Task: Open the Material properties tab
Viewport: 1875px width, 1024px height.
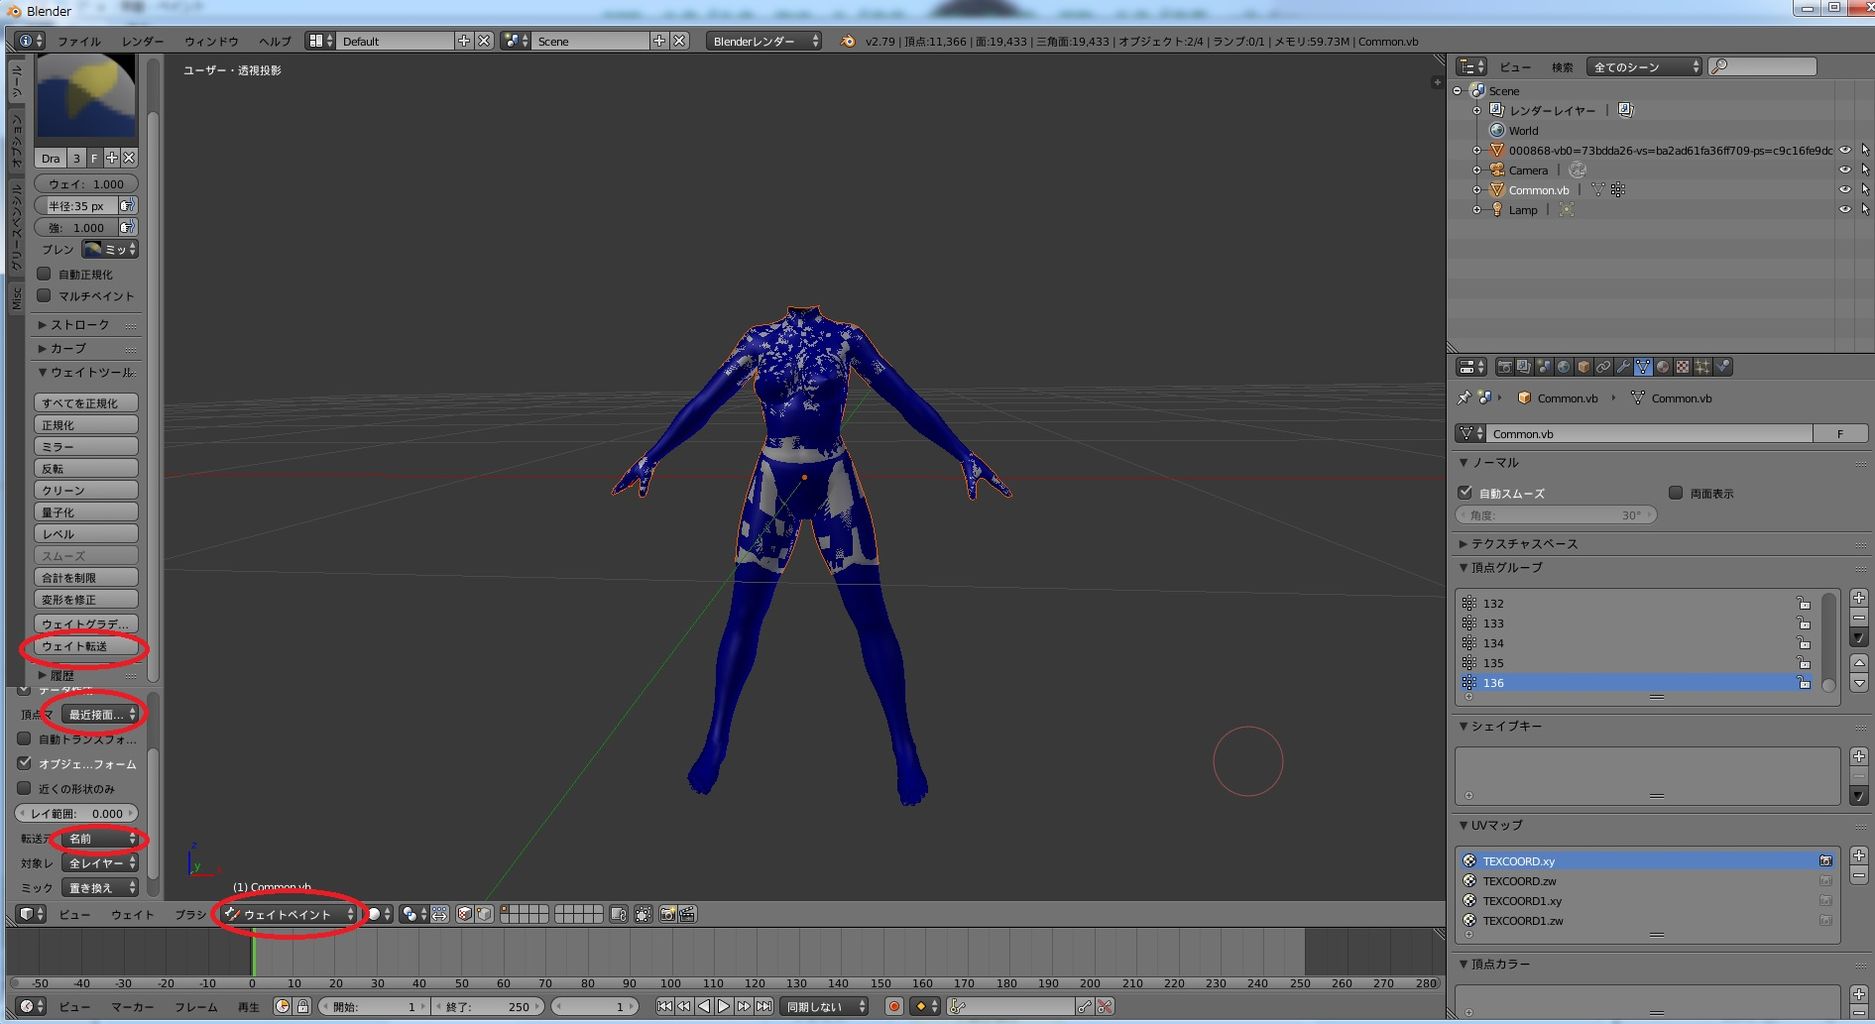Action: coord(1663,367)
